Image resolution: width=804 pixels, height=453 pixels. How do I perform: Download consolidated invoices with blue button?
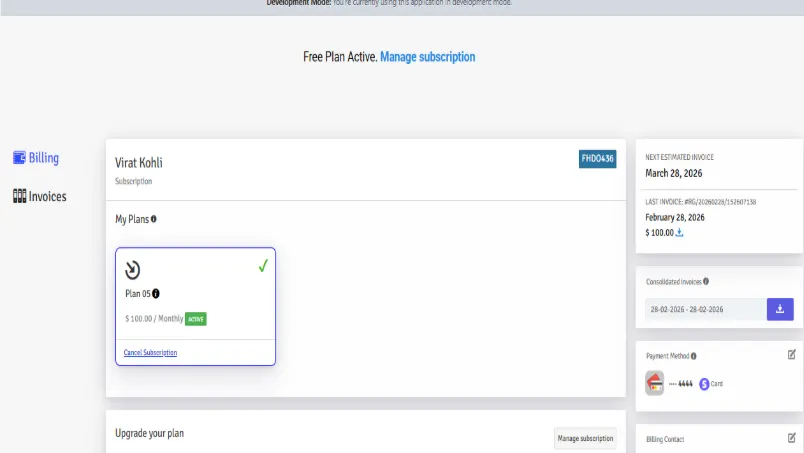click(x=780, y=309)
